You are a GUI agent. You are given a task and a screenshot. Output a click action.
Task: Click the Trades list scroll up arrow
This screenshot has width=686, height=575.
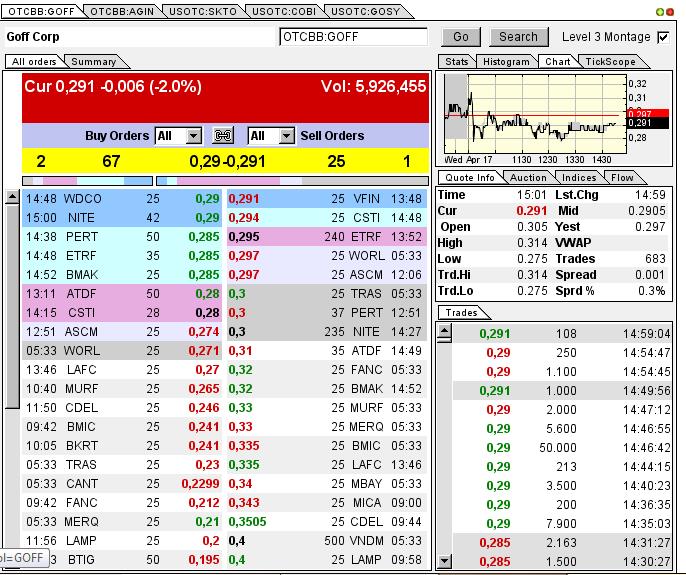point(444,333)
